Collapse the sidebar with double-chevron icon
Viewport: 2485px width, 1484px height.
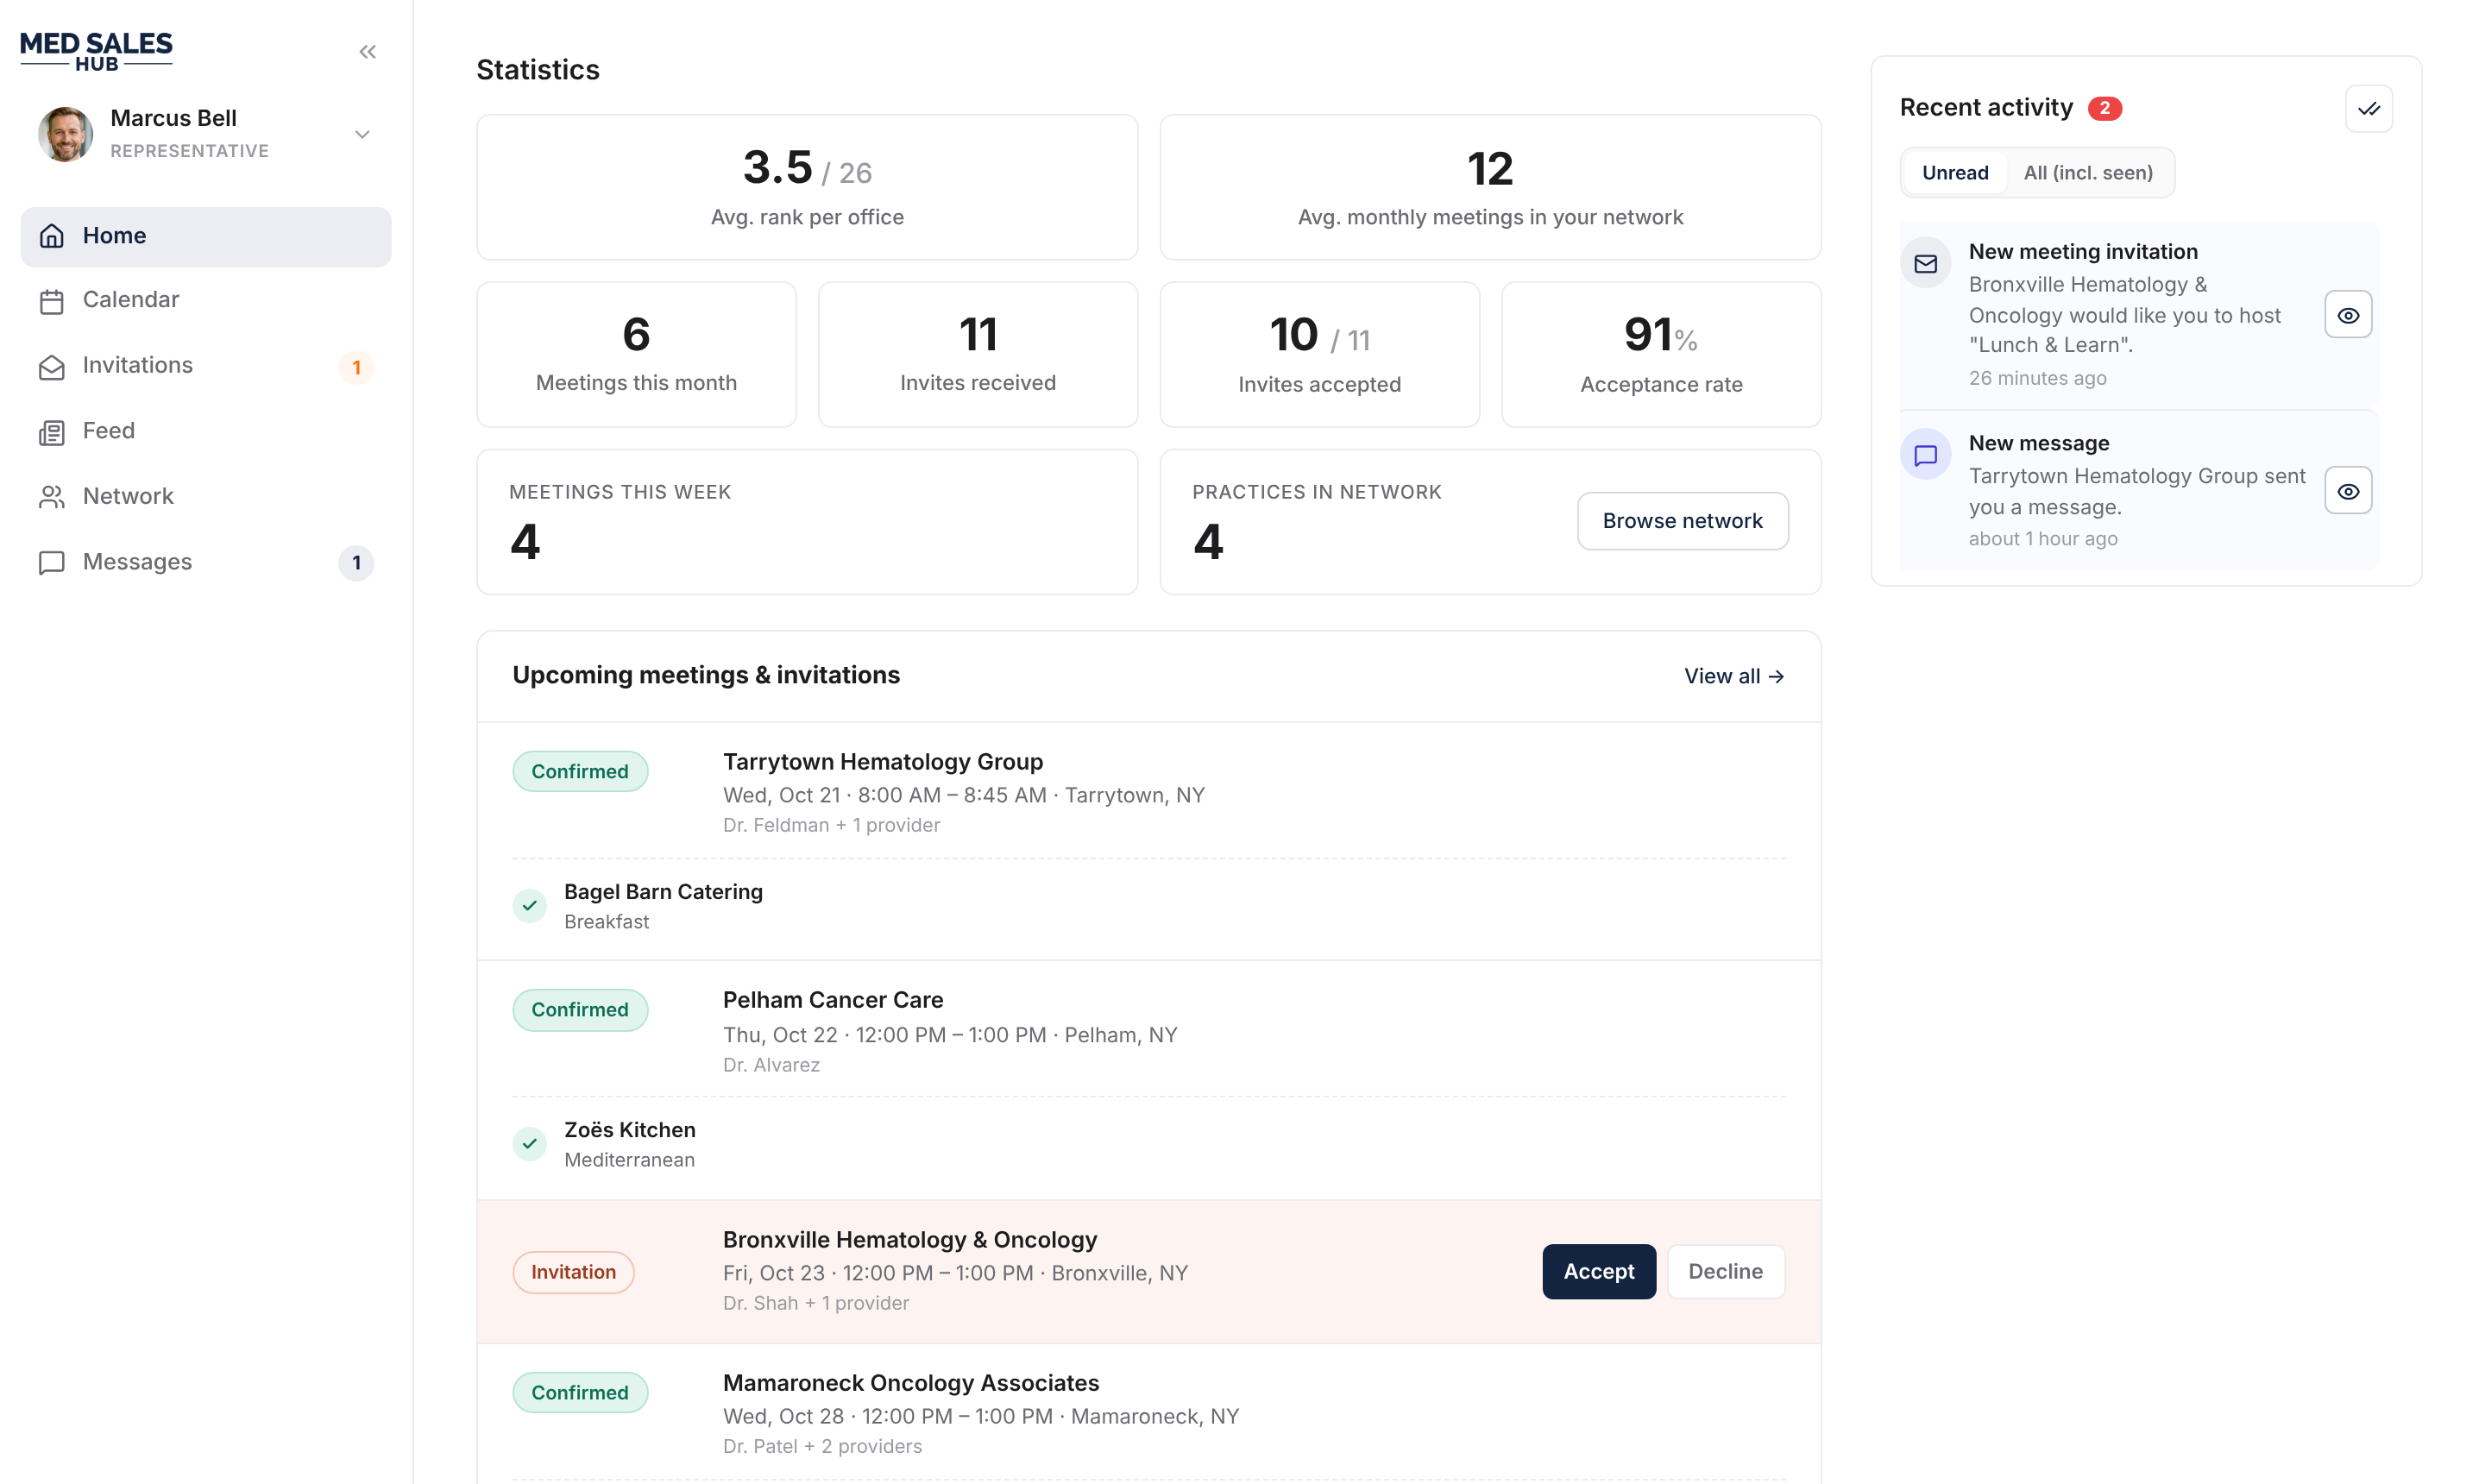[x=367, y=52]
